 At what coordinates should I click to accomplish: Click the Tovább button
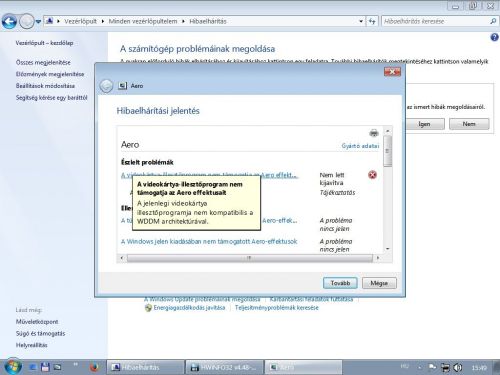pyautogui.click(x=340, y=283)
